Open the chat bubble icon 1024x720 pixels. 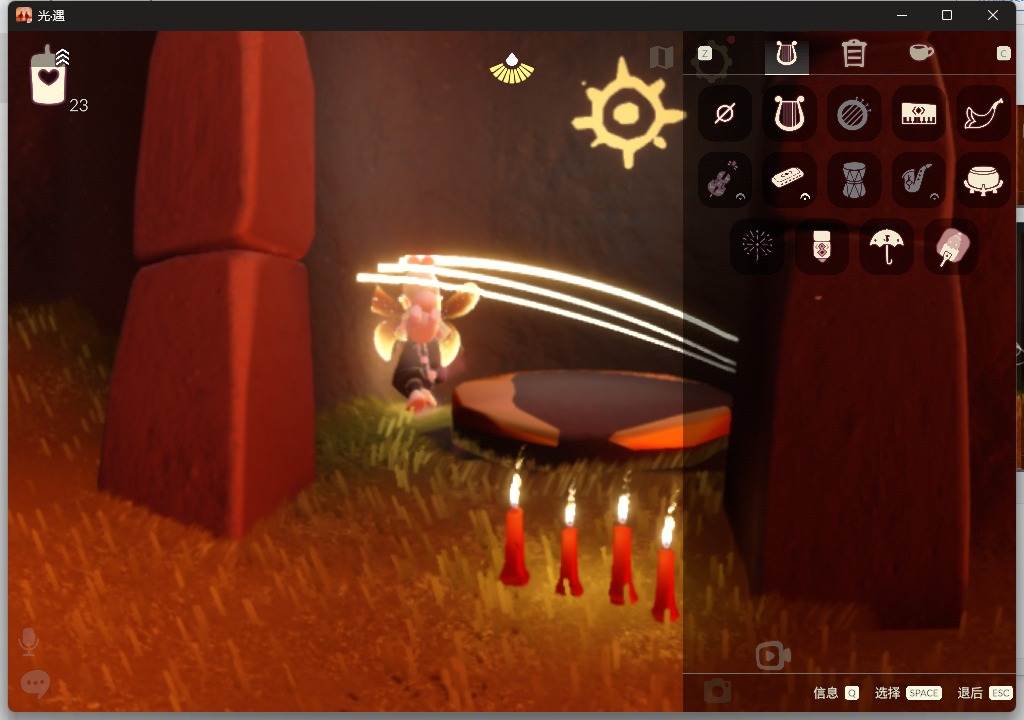tap(35, 684)
